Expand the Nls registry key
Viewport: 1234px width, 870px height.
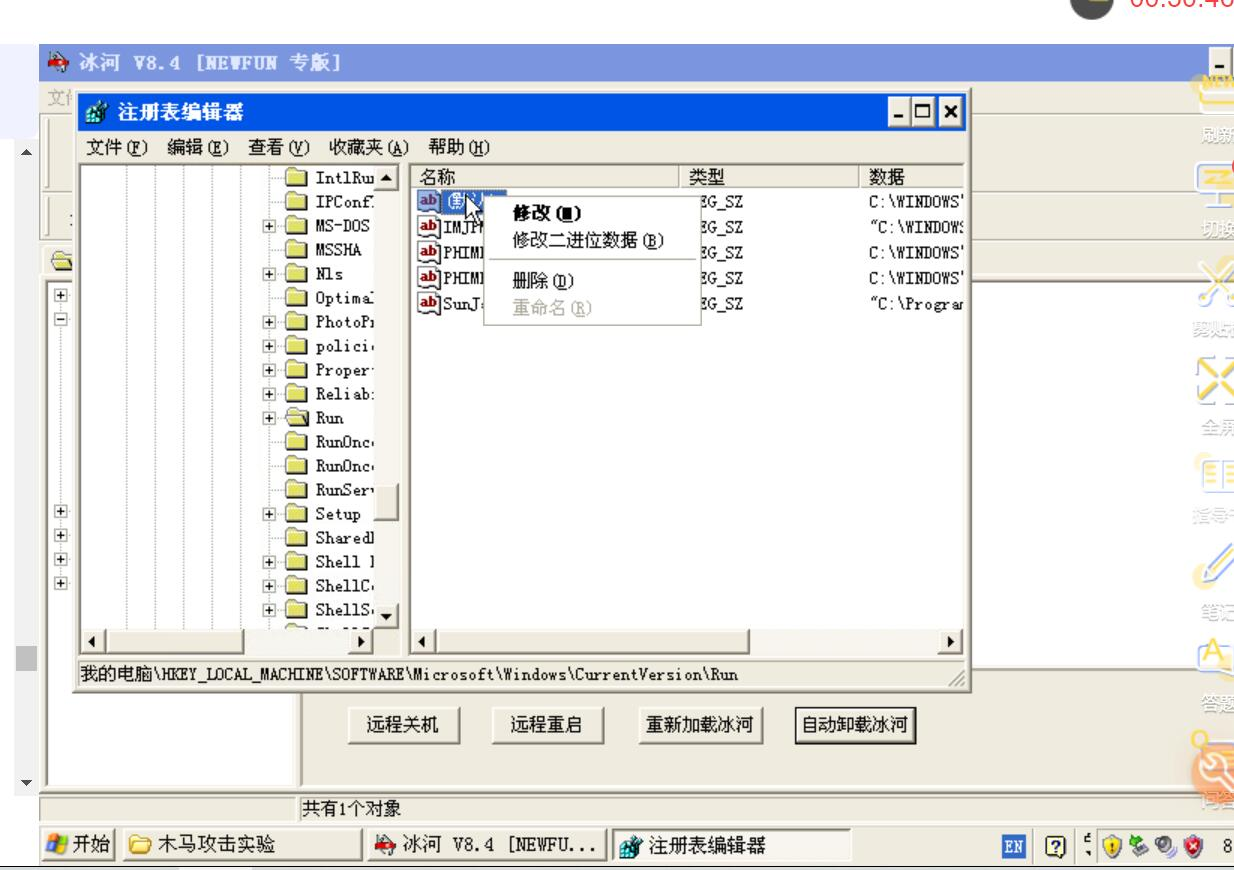point(271,272)
